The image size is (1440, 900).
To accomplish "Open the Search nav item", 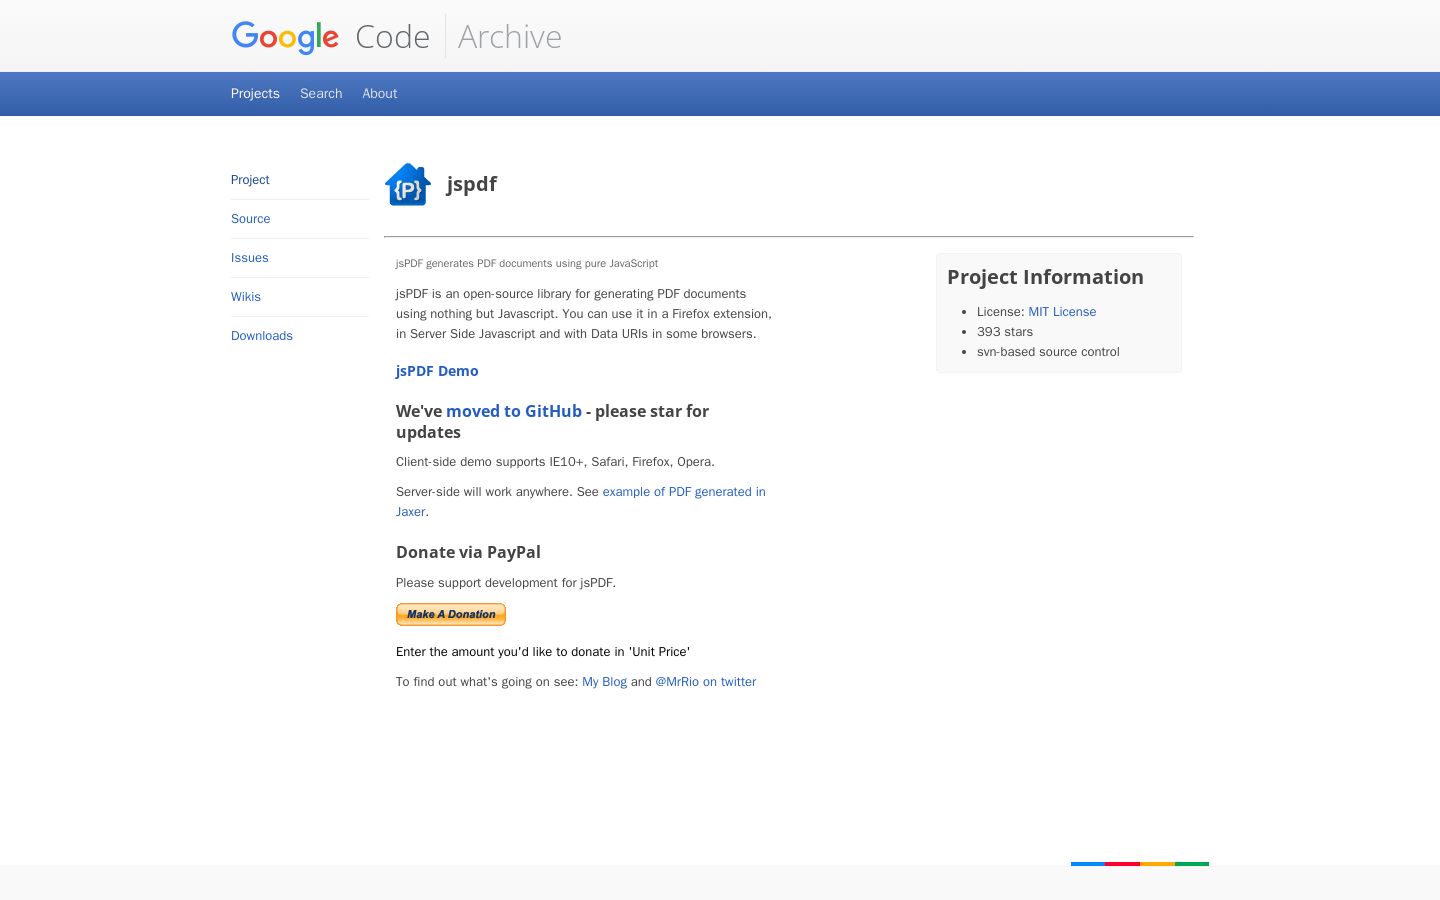I will pyautogui.click(x=321, y=93).
